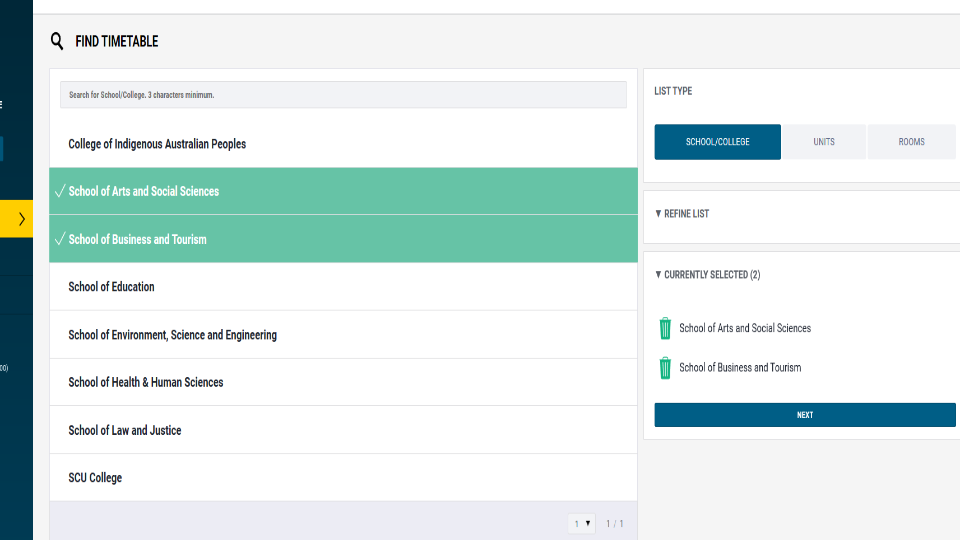Viewport: 960px width, 540px height.
Task: Collapse the Currently Selected (2) section
Action: [707, 275]
